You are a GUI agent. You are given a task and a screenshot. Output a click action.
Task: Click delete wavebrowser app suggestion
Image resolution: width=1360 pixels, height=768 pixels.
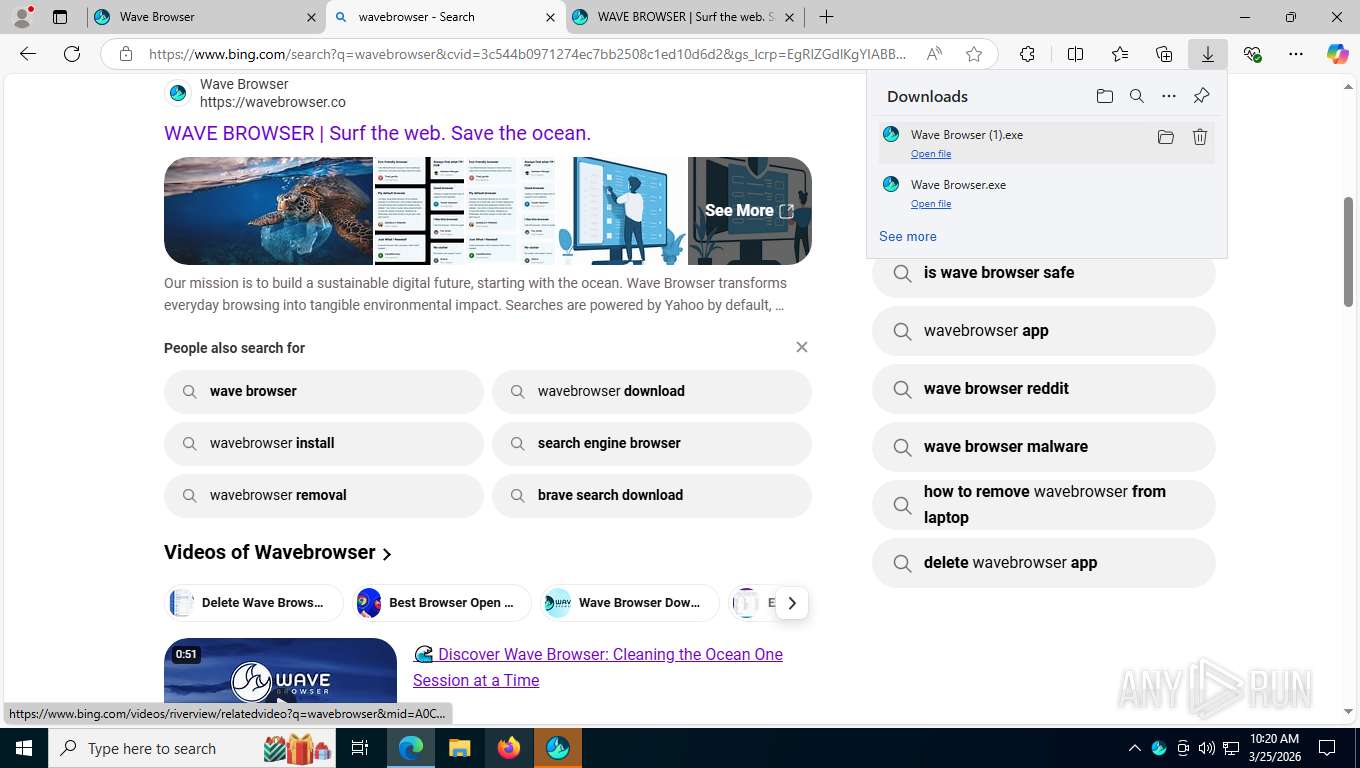(x=1044, y=563)
